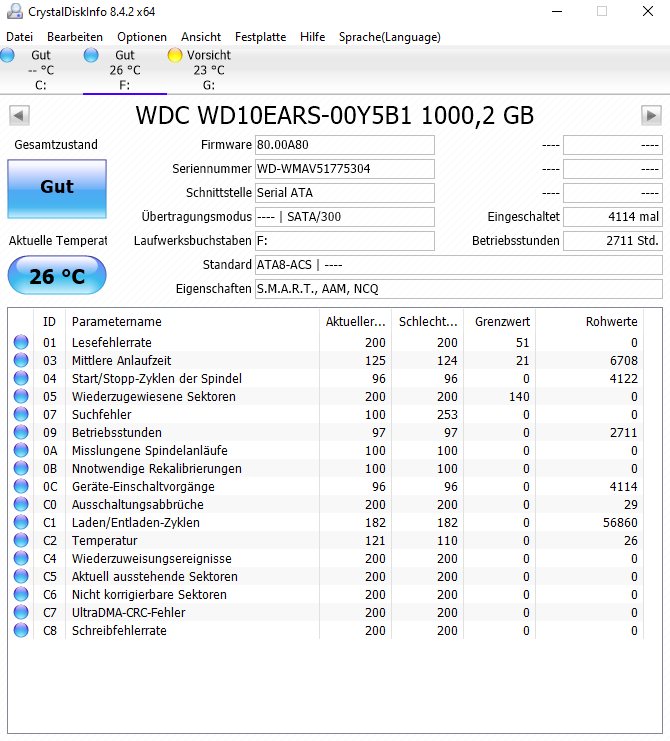Click the Standard ATA8-ACS field

click(x=459, y=265)
